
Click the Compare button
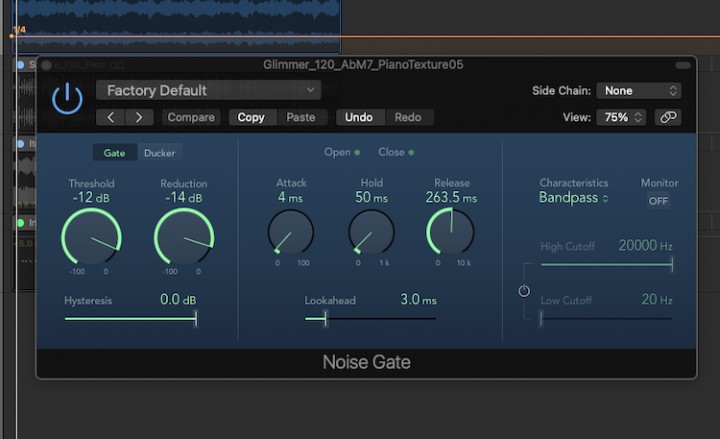coord(191,118)
